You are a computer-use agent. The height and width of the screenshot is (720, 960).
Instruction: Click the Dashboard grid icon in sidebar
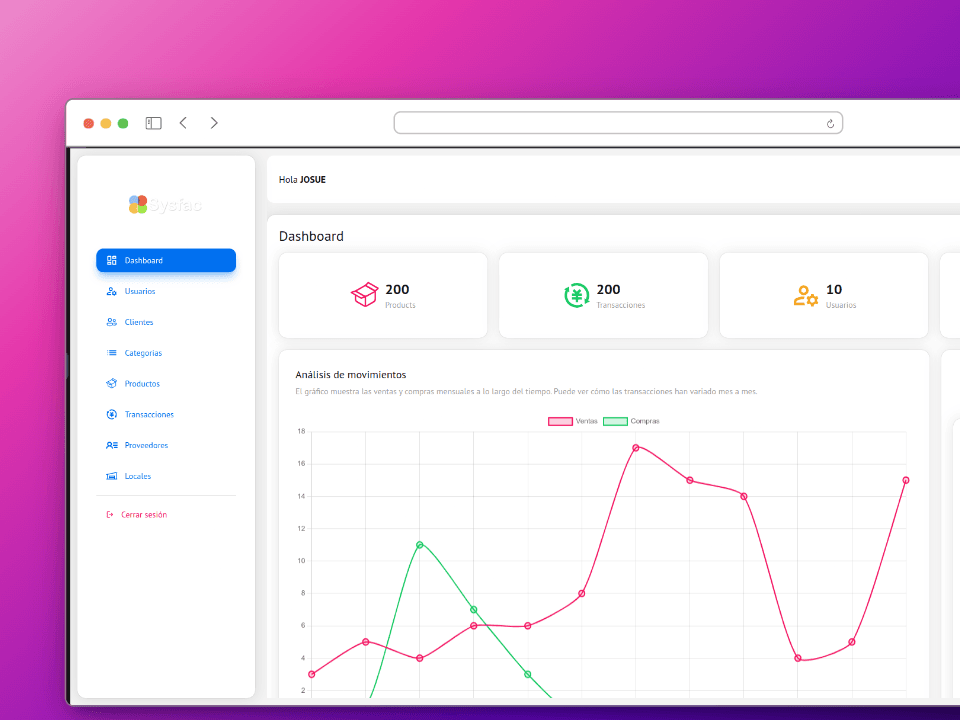point(111,260)
